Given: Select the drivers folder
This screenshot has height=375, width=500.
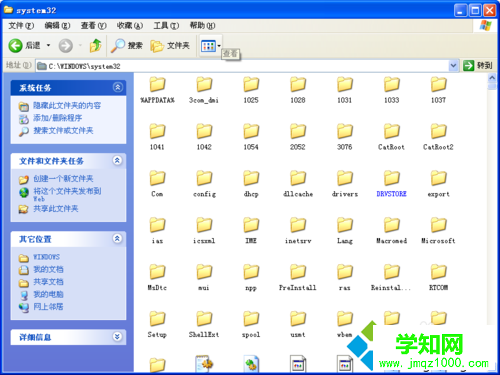Looking at the screenshot, I should tap(345, 184).
